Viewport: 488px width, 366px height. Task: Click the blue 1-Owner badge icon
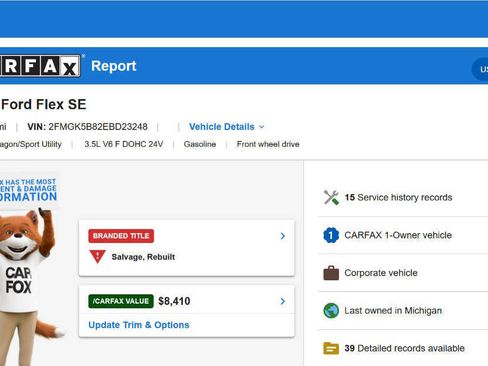pos(331,235)
